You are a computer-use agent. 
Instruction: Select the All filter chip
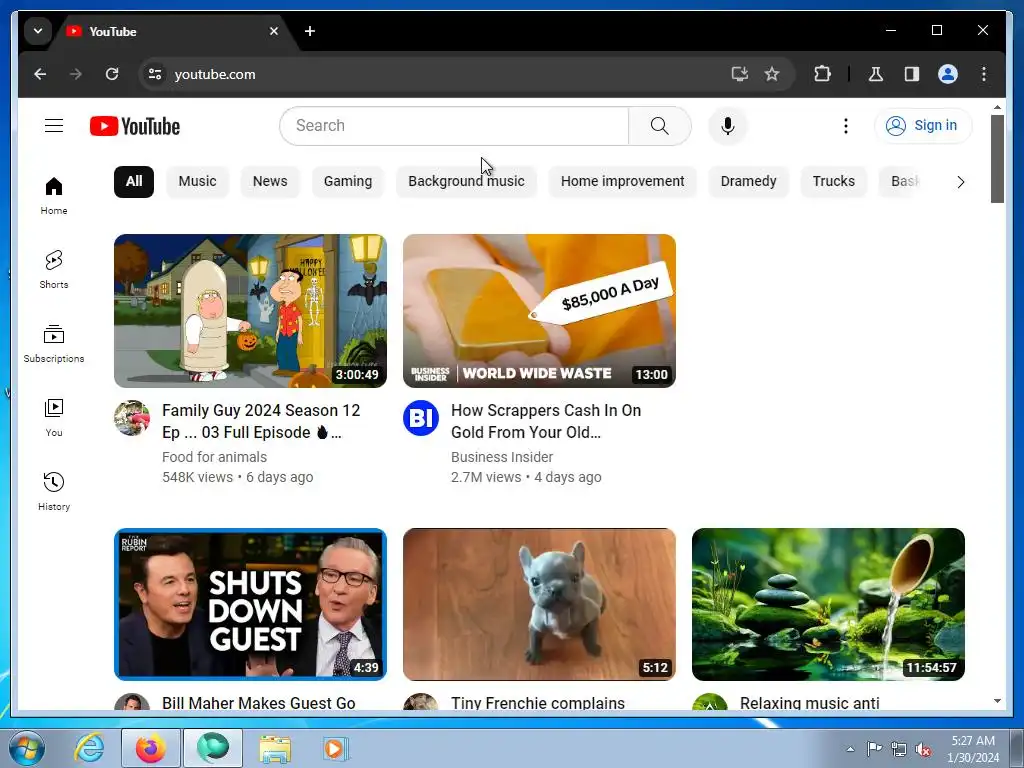point(134,181)
